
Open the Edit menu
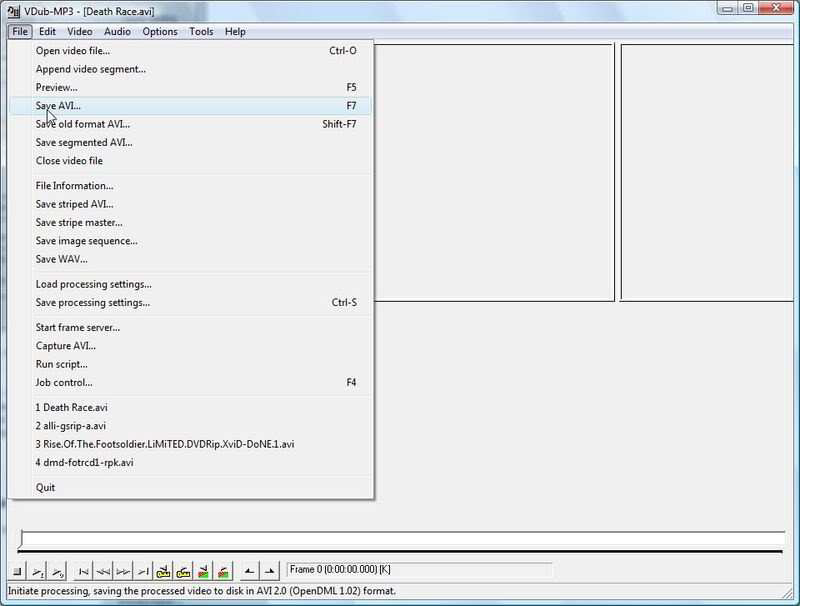[x=47, y=32]
